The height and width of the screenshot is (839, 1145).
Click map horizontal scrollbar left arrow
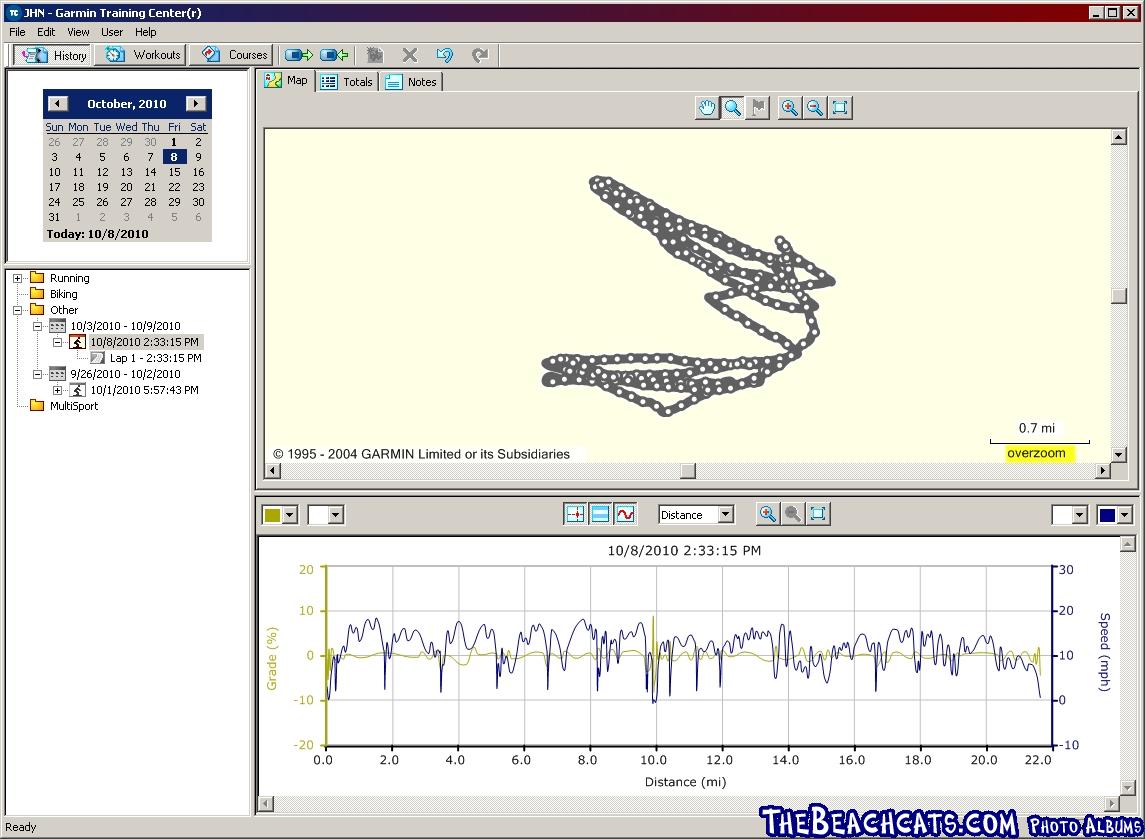click(272, 471)
